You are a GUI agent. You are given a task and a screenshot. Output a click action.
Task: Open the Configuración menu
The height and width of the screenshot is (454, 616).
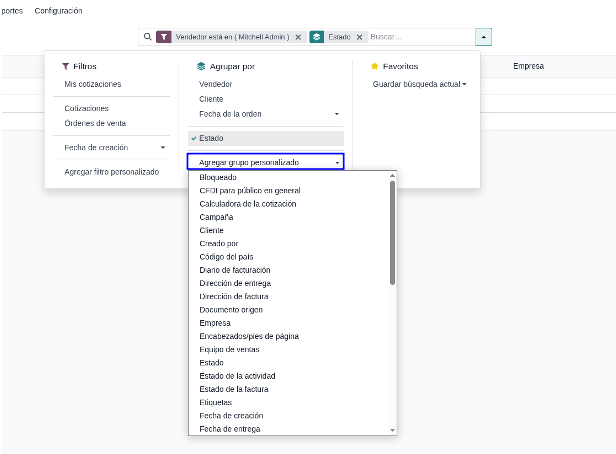(x=59, y=11)
